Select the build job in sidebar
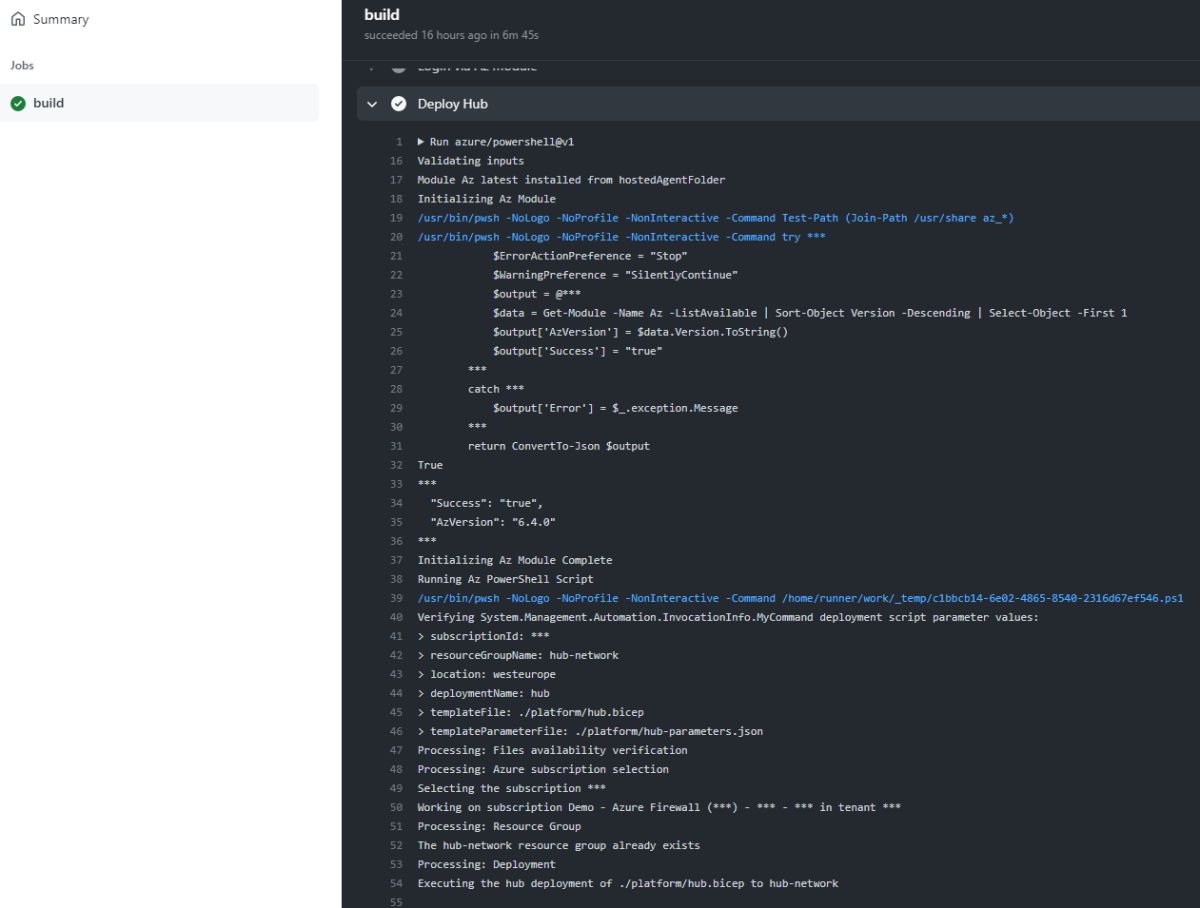1200x908 pixels. (x=160, y=103)
